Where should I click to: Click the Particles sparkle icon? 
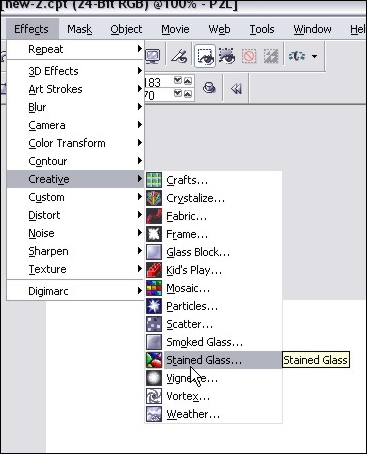tap(154, 306)
